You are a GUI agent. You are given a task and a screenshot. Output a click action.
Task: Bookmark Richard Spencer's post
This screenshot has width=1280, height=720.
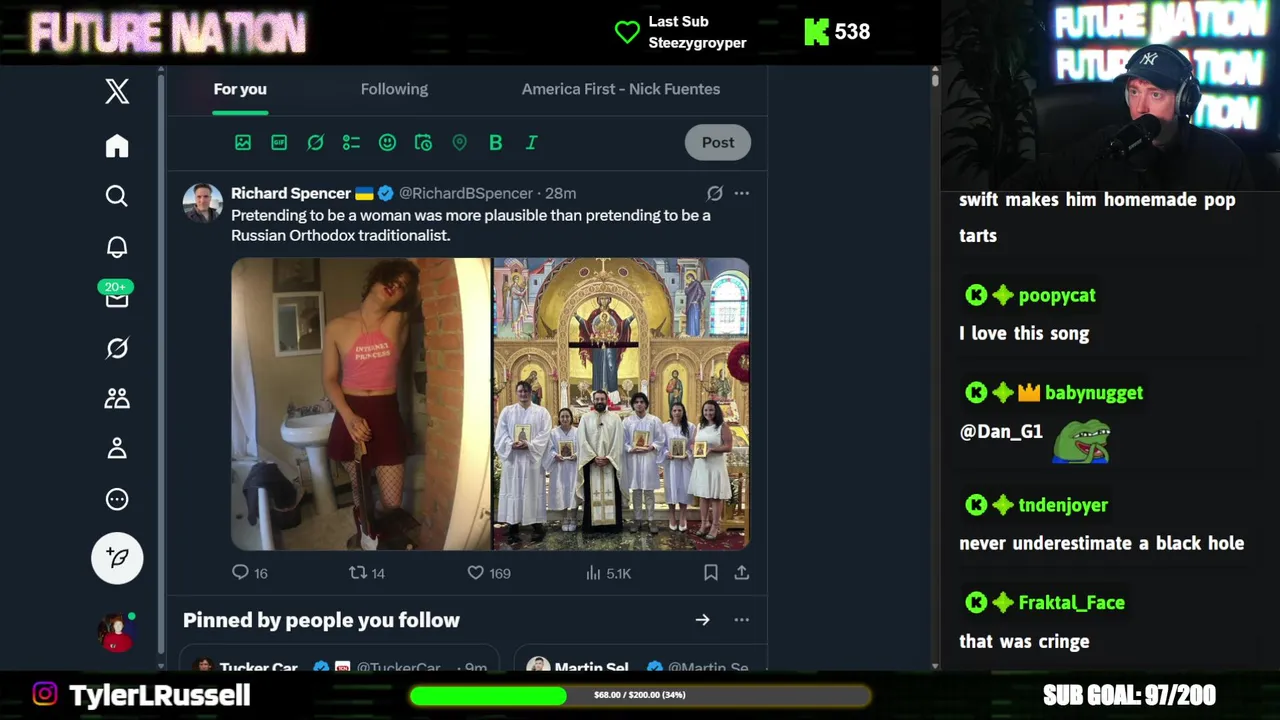[710, 573]
